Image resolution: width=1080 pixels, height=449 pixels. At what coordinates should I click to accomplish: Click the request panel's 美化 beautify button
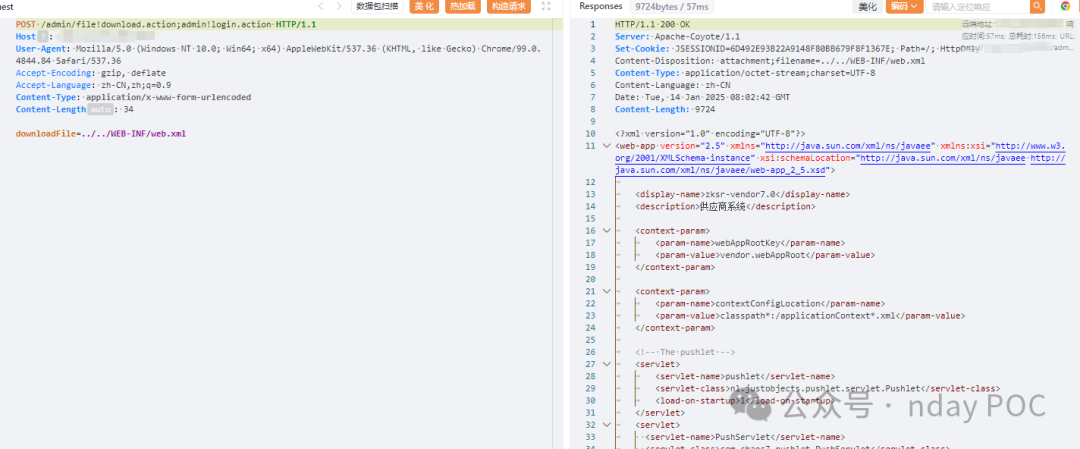[x=424, y=6]
